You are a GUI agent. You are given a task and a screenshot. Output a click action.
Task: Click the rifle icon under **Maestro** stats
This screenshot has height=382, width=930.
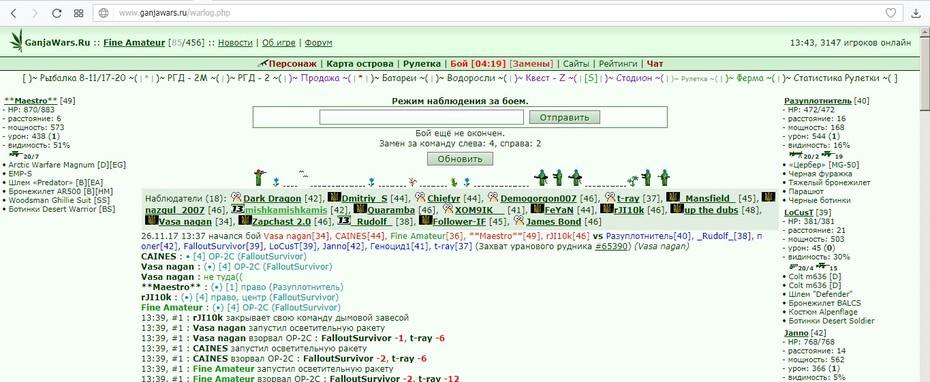16,154
